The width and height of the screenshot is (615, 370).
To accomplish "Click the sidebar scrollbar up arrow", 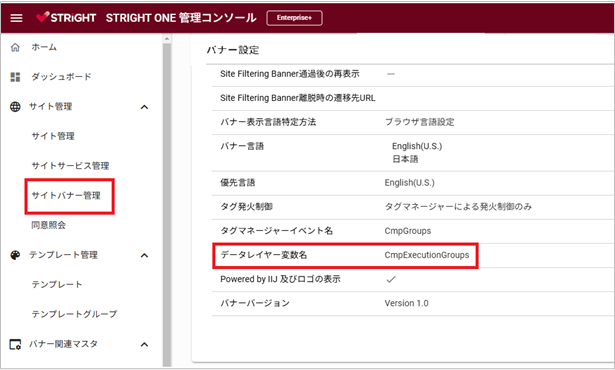I will coord(167,38).
